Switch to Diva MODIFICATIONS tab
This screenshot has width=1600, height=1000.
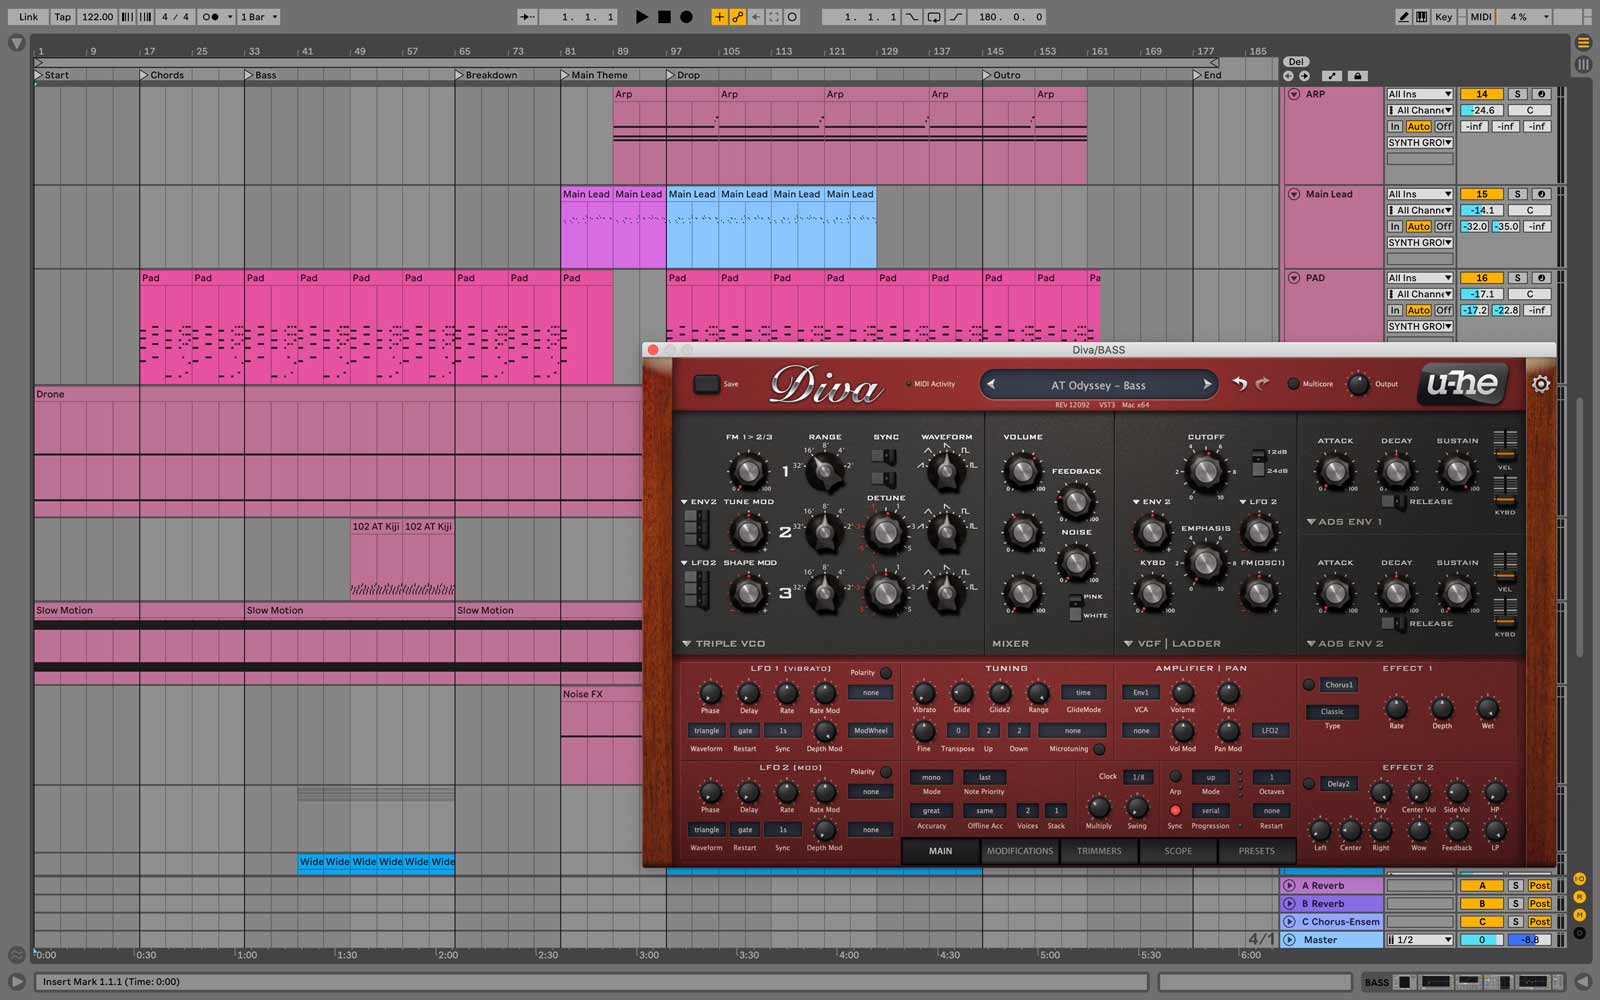click(x=1020, y=851)
